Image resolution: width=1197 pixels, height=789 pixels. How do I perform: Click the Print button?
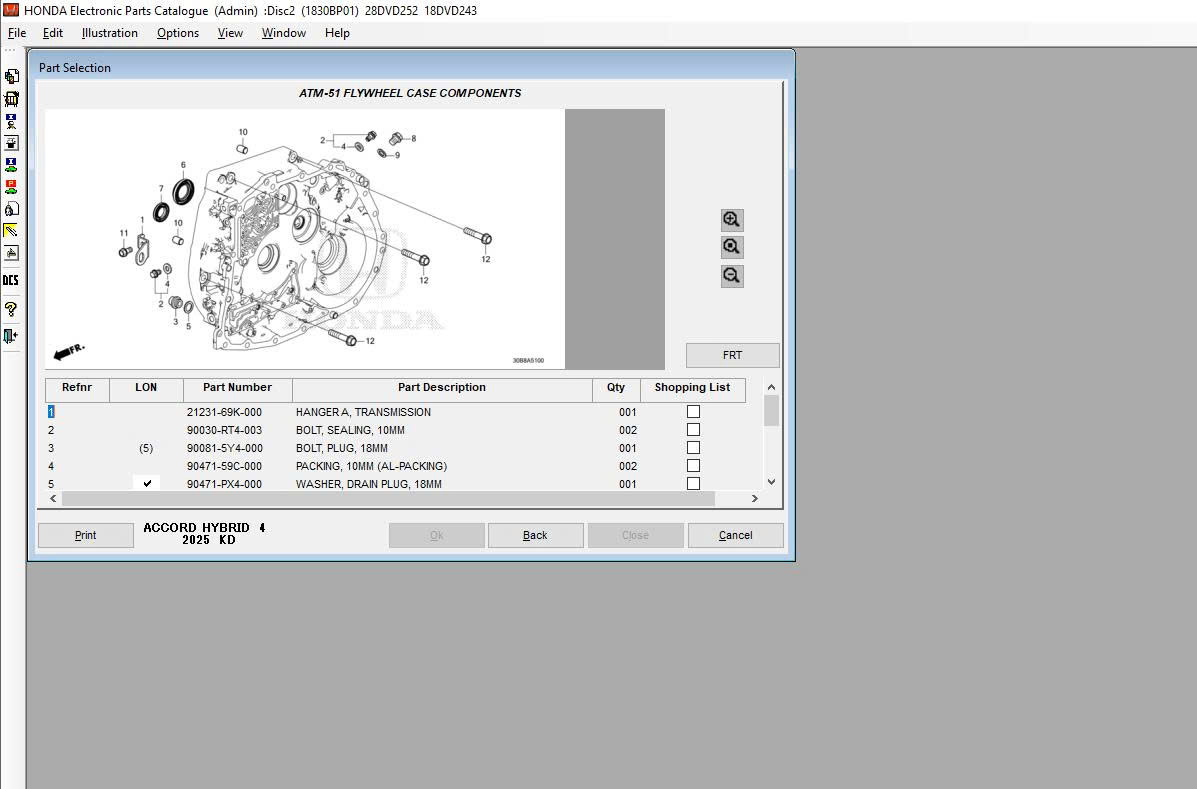point(86,535)
